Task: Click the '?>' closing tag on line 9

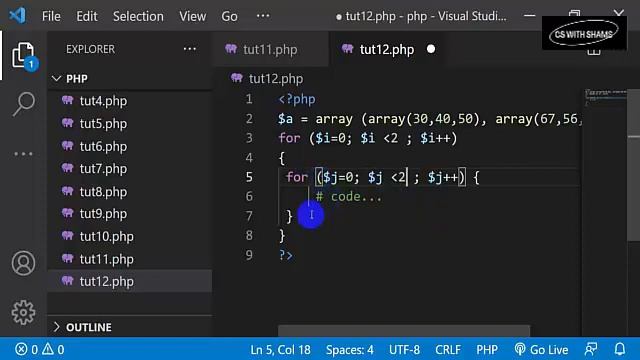Action: click(286, 256)
